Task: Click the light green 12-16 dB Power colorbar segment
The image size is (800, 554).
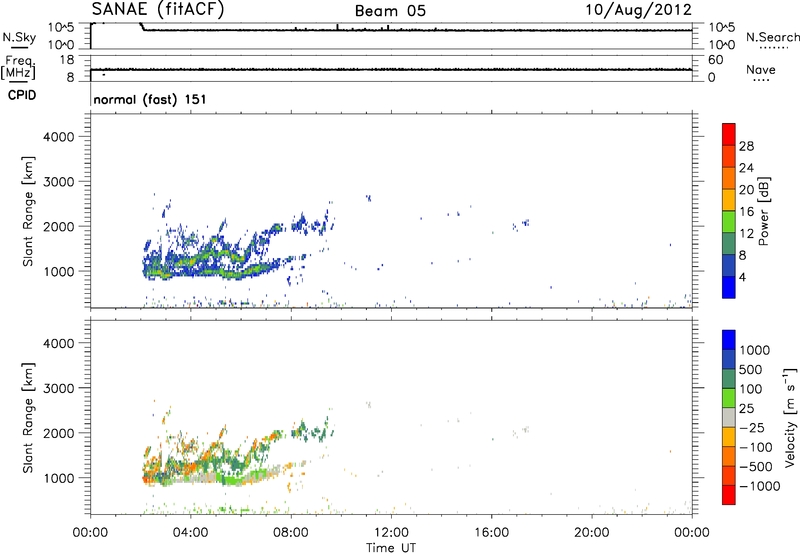Action: [x=729, y=222]
